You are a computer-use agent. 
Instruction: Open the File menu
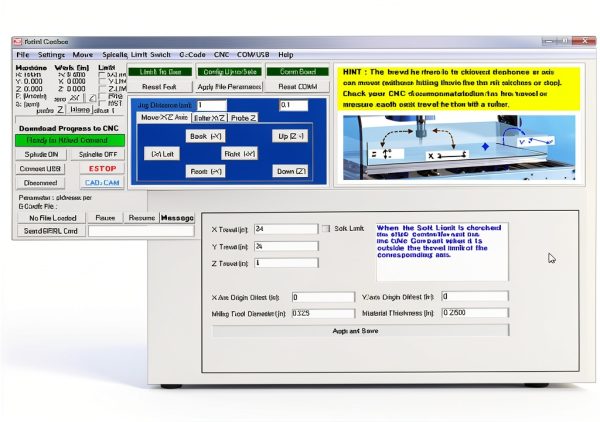point(23,55)
